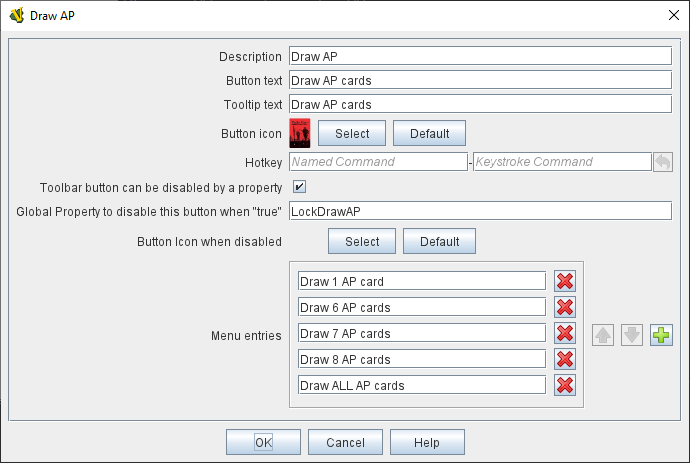
Task: Click the undo arrow next to Hotkey
Action: point(662,162)
